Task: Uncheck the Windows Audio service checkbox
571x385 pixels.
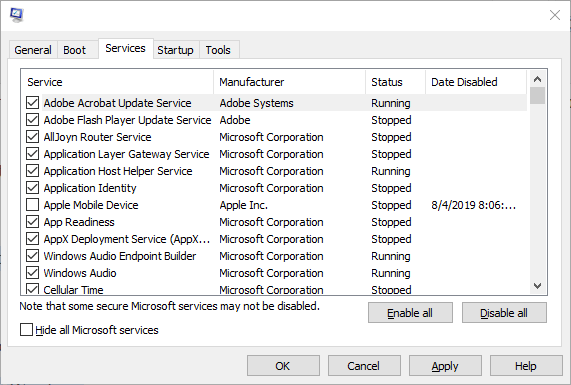Action: 32,273
